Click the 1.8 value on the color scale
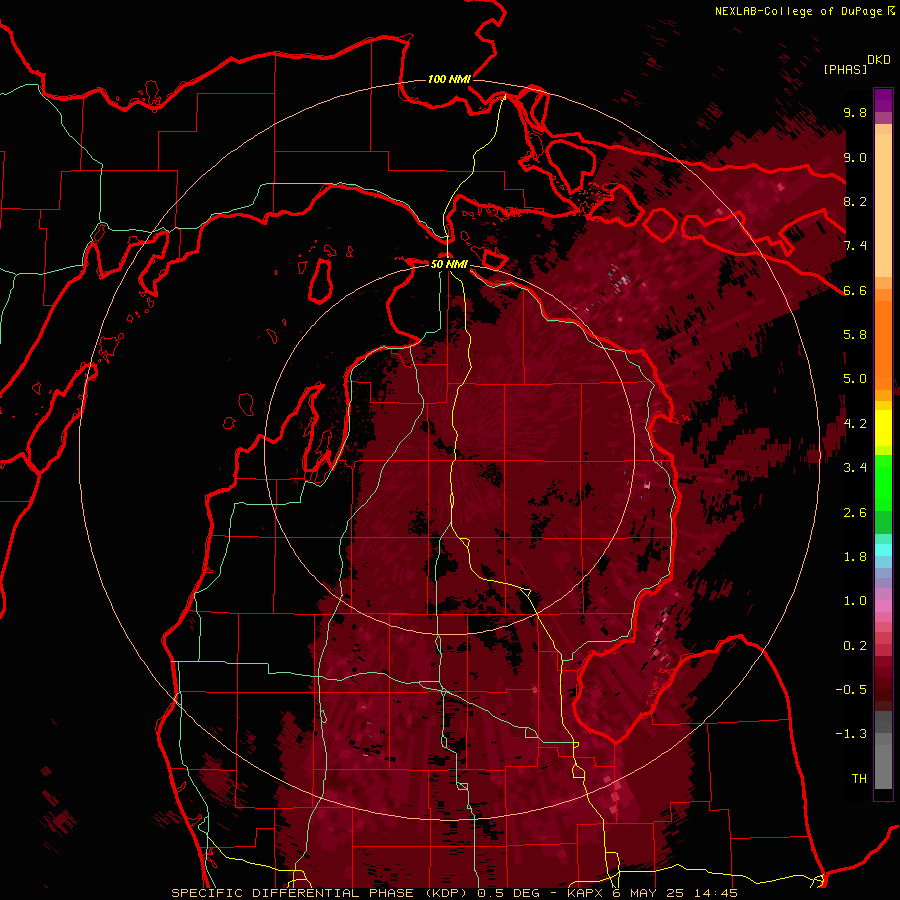Image resolution: width=900 pixels, height=900 pixels. pyautogui.click(x=855, y=557)
